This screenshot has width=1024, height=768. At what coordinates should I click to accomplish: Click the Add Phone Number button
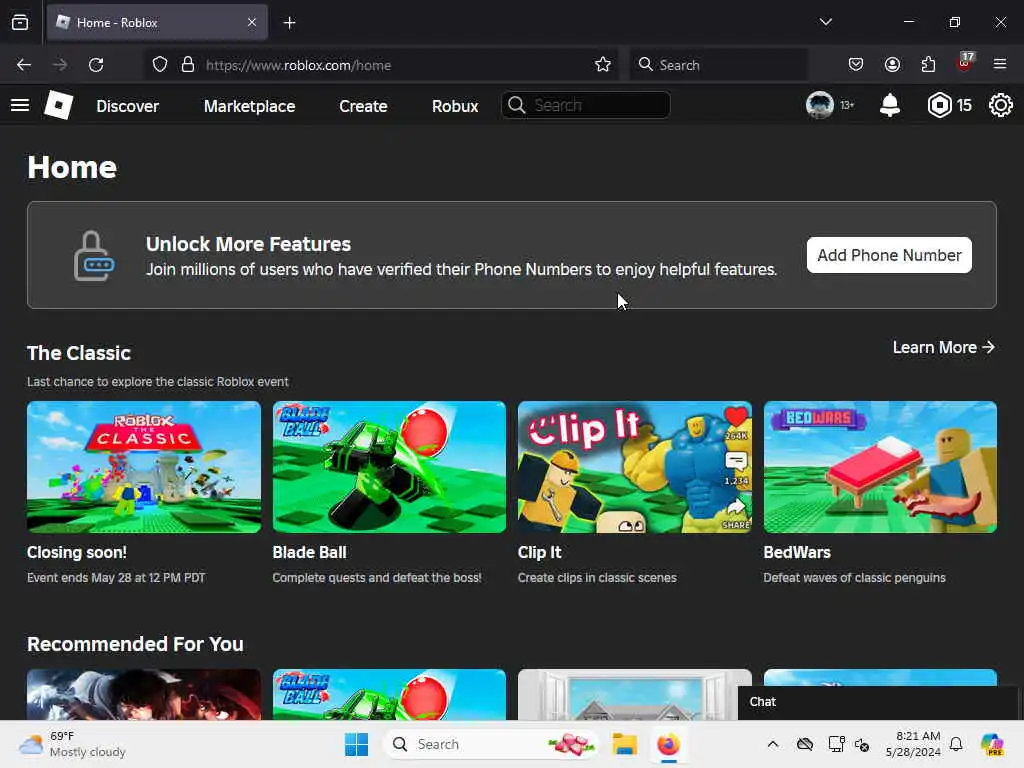click(889, 255)
